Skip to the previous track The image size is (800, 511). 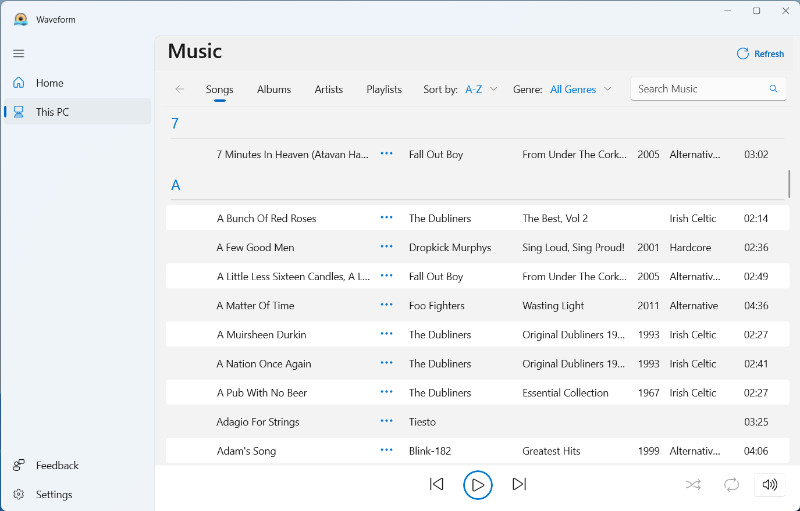click(436, 484)
